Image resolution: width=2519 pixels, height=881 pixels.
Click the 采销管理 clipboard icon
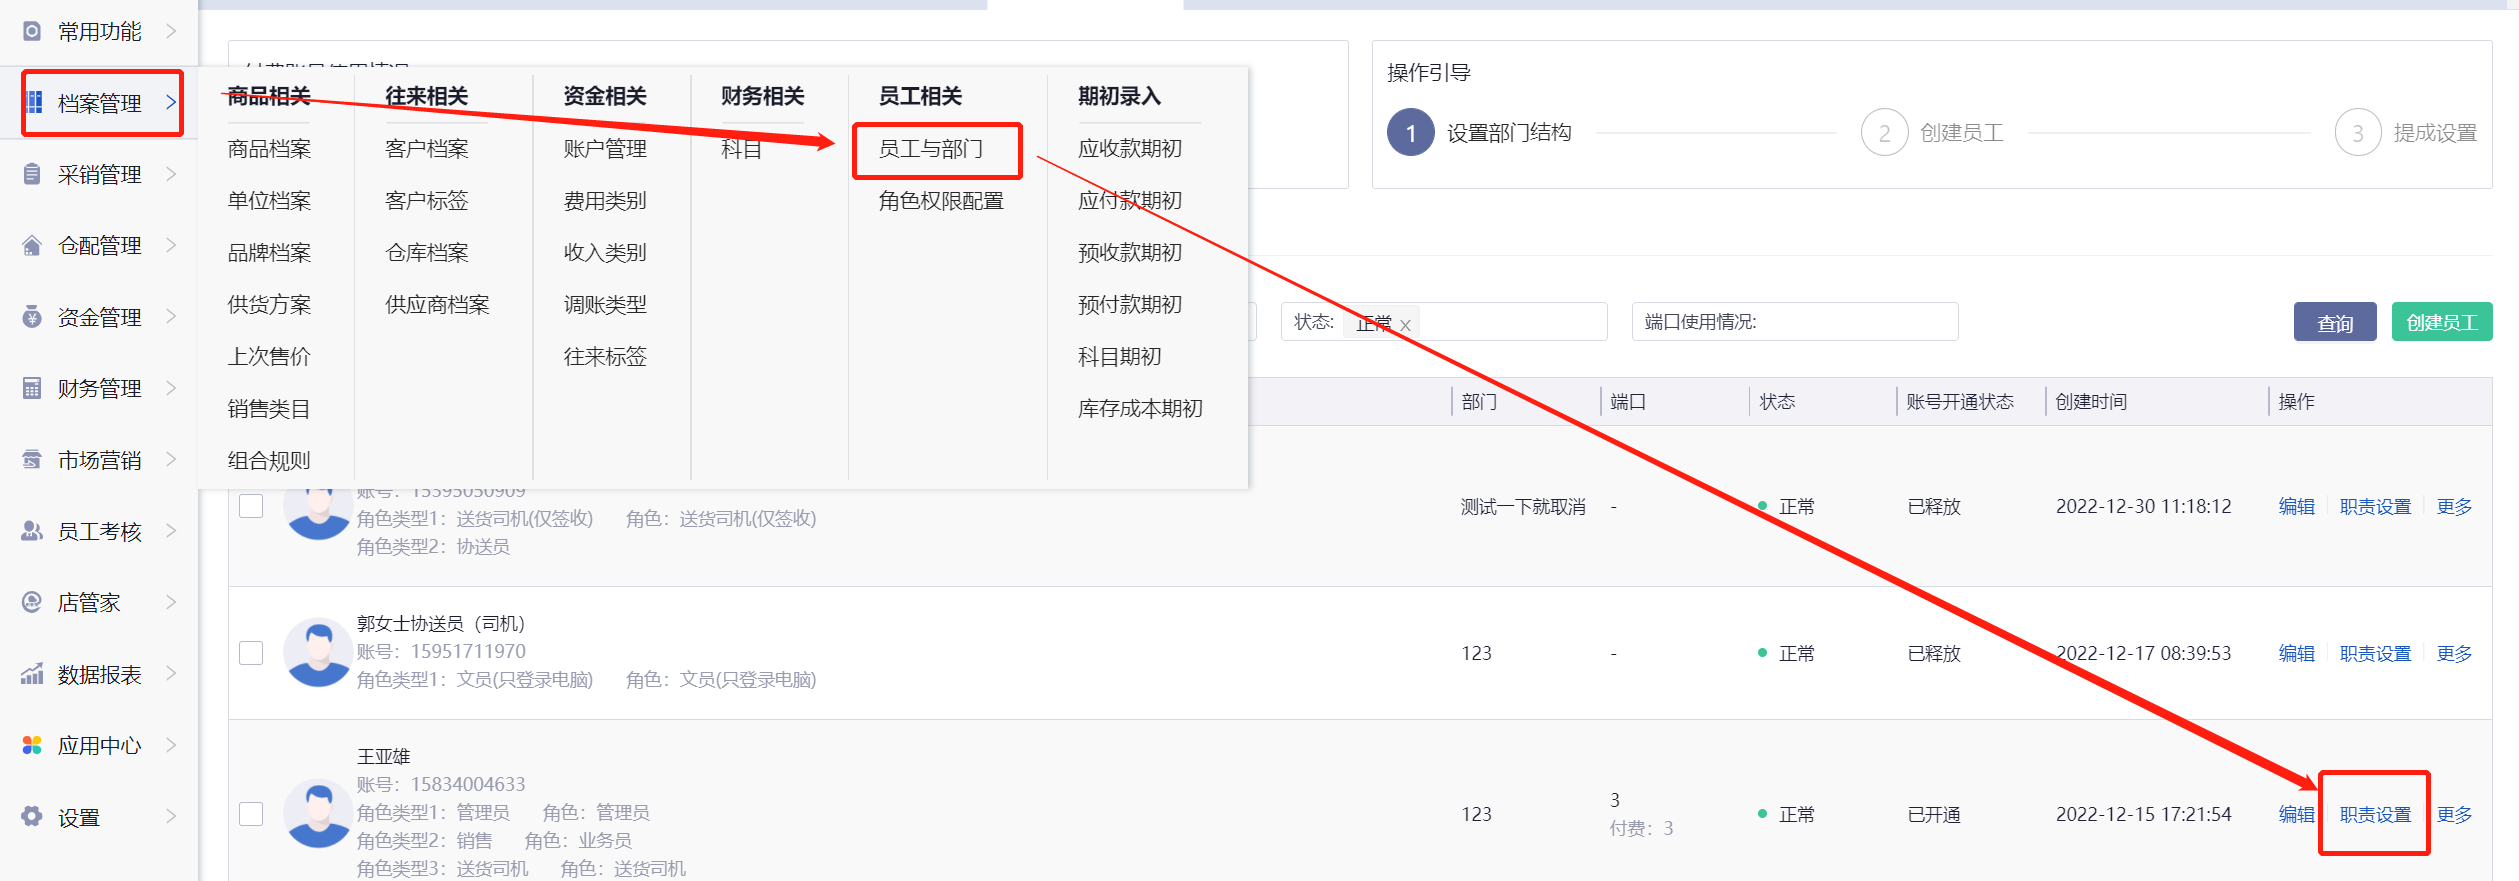[x=32, y=174]
